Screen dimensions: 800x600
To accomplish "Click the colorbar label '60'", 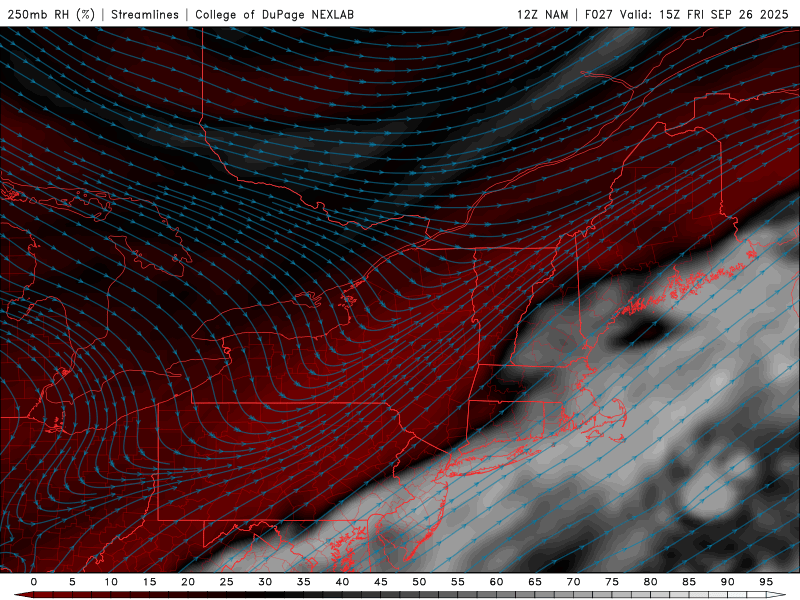I will (496, 582).
